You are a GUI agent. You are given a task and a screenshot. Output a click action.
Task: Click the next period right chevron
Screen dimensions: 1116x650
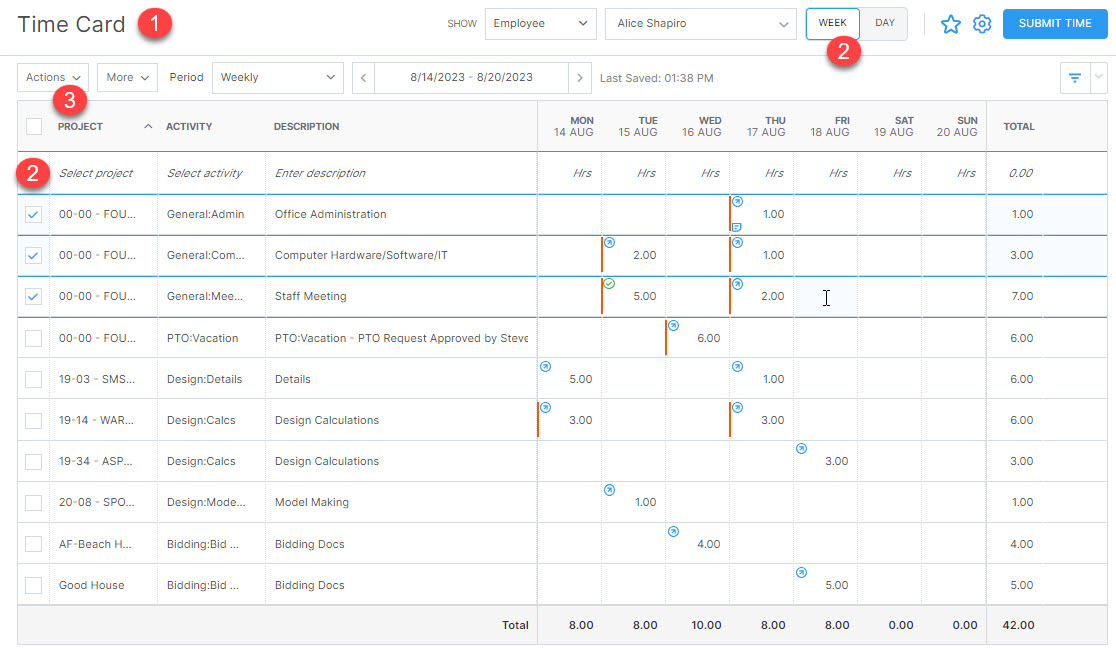[x=580, y=77]
